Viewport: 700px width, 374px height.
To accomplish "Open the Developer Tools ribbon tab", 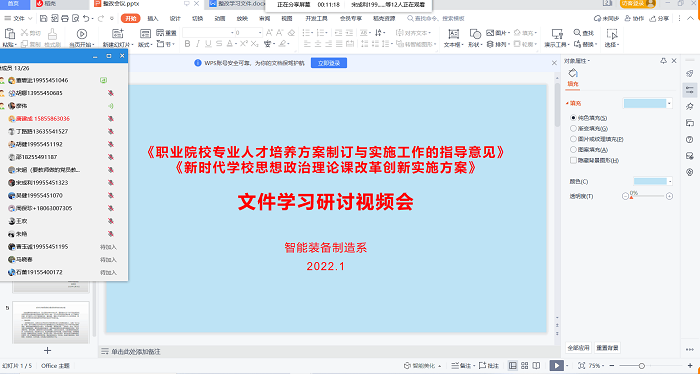I will tap(317, 18).
